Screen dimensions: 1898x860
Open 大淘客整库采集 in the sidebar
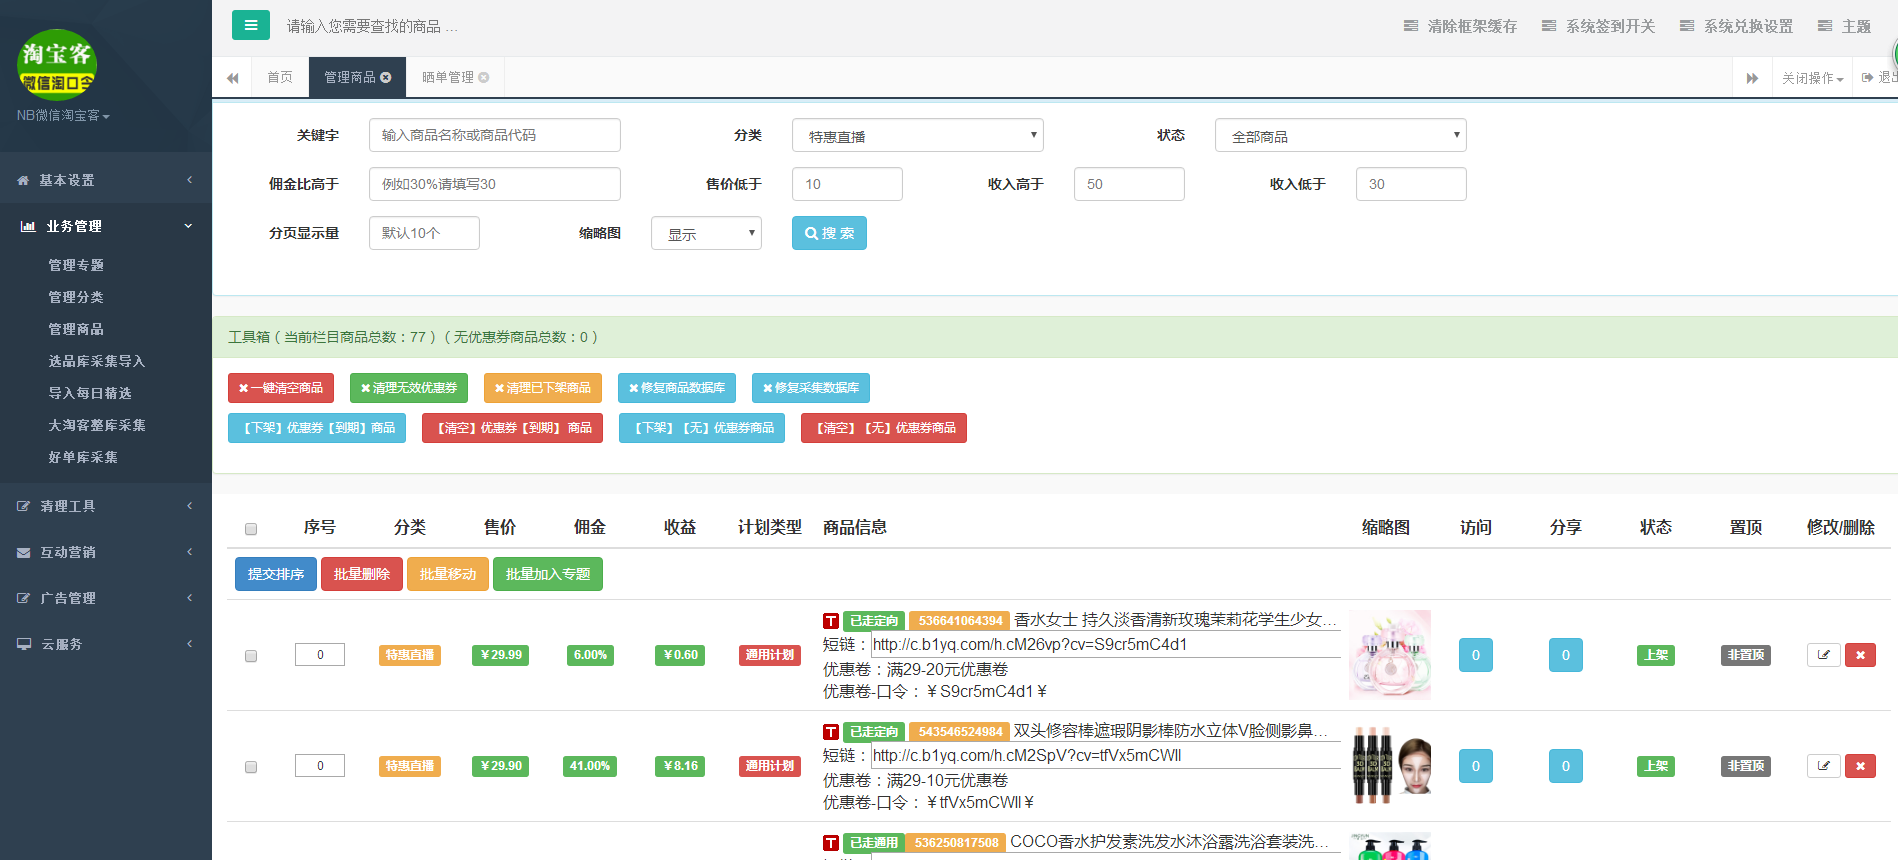(x=97, y=425)
